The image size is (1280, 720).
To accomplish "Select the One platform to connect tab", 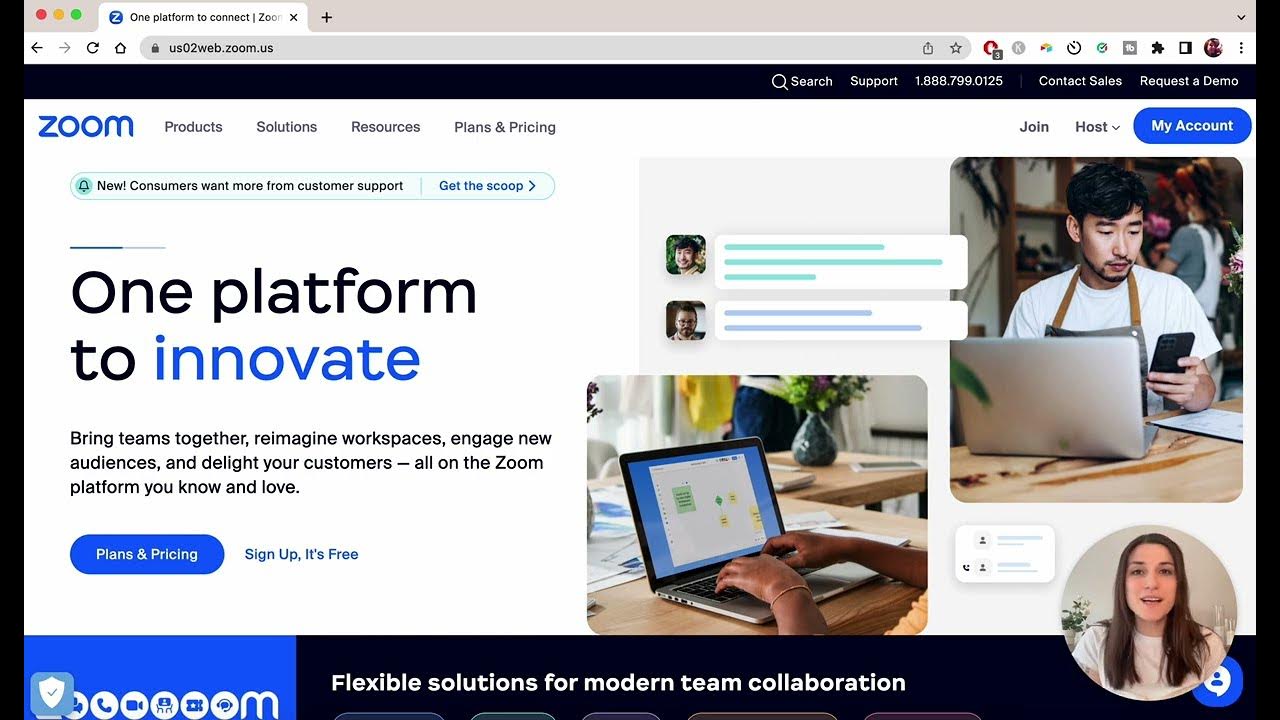I will pos(203,17).
